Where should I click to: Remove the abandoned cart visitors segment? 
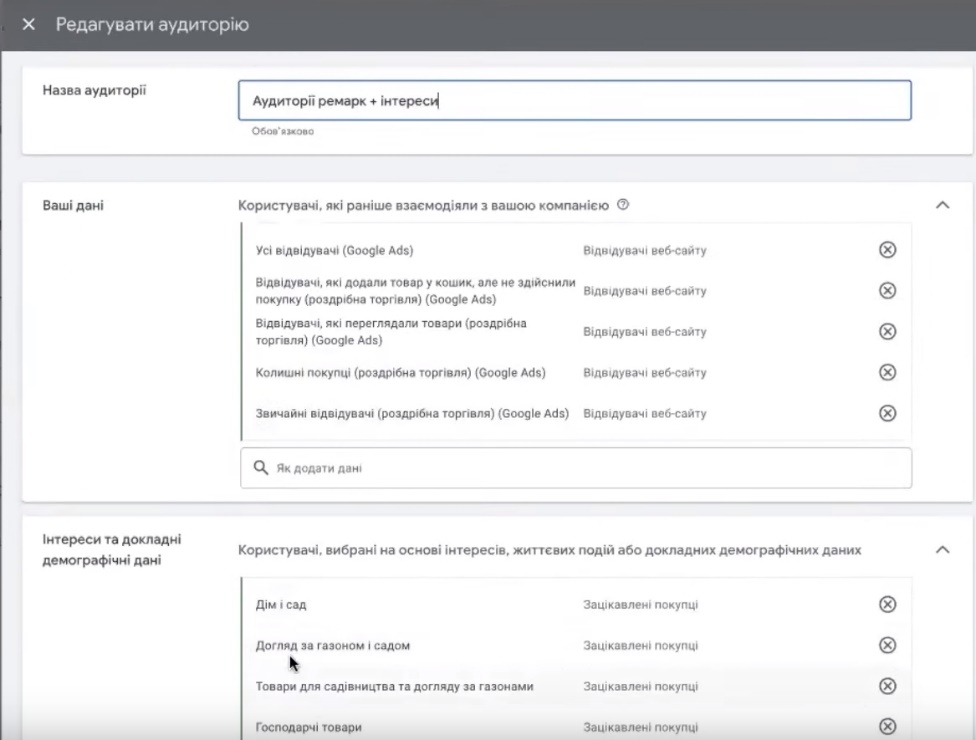(x=886, y=291)
